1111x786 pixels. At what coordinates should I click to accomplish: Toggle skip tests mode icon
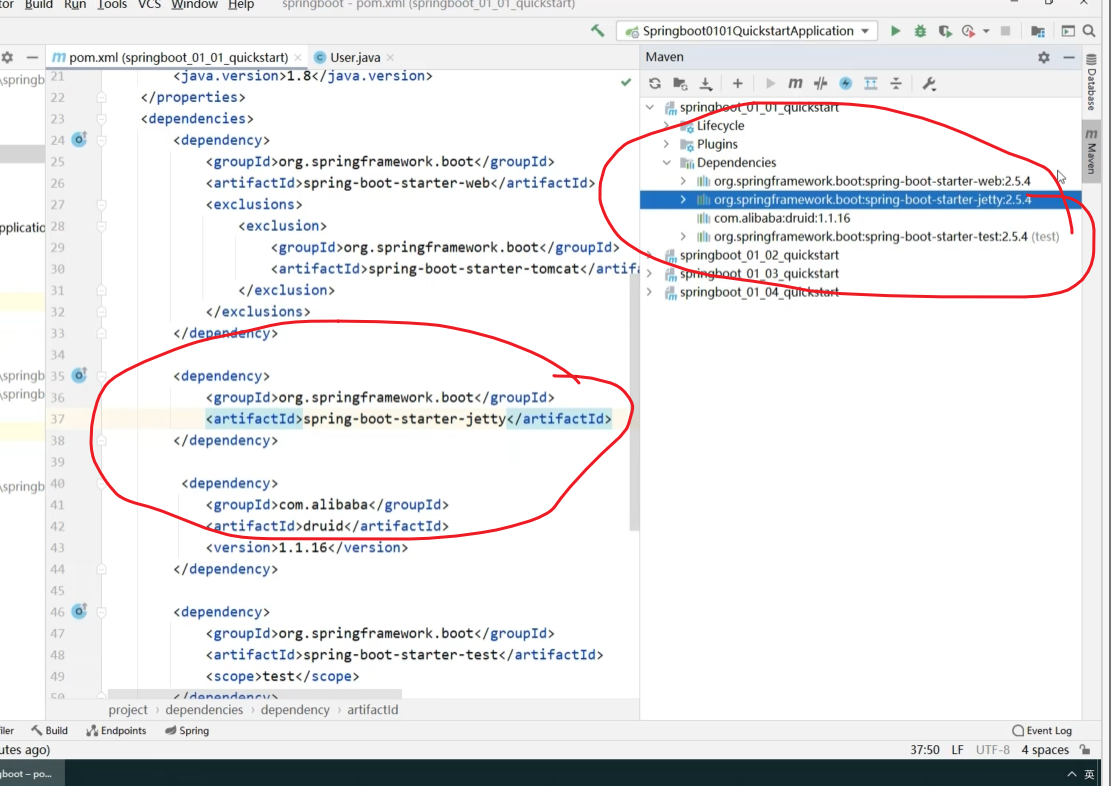click(820, 84)
